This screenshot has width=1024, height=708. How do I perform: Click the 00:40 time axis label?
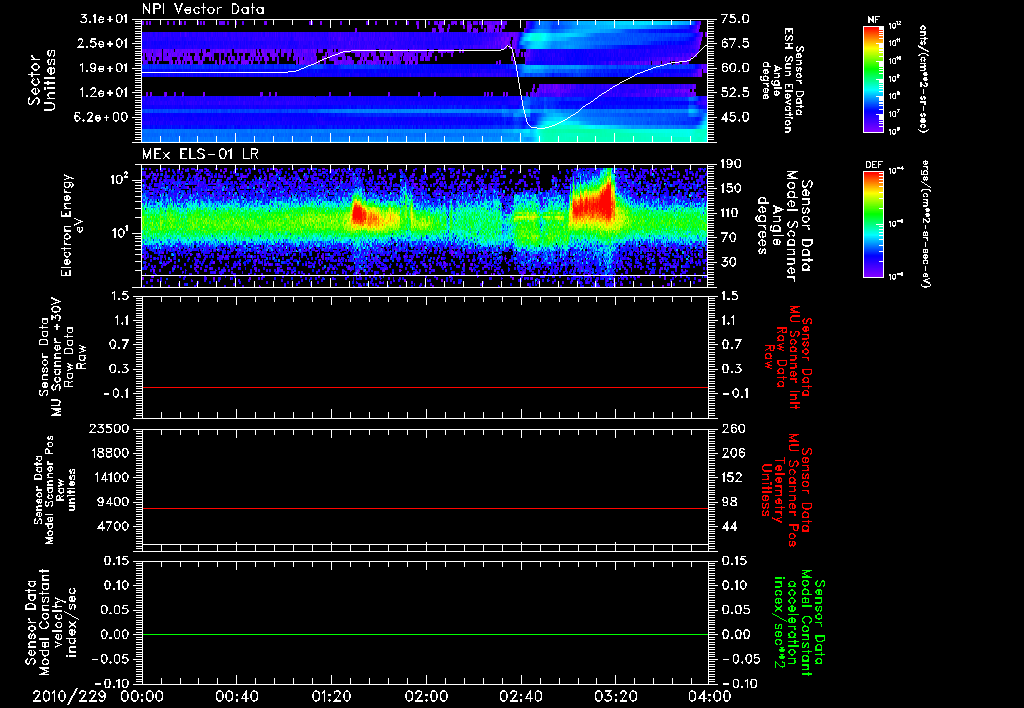coord(236,696)
